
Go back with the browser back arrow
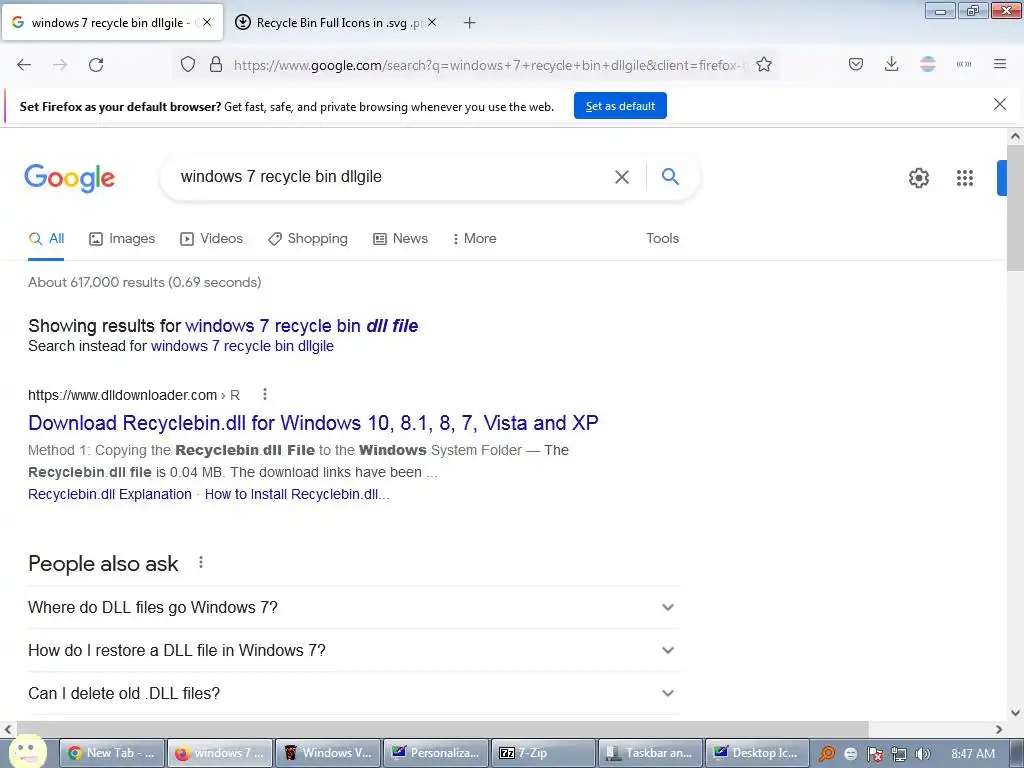(24, 65)
